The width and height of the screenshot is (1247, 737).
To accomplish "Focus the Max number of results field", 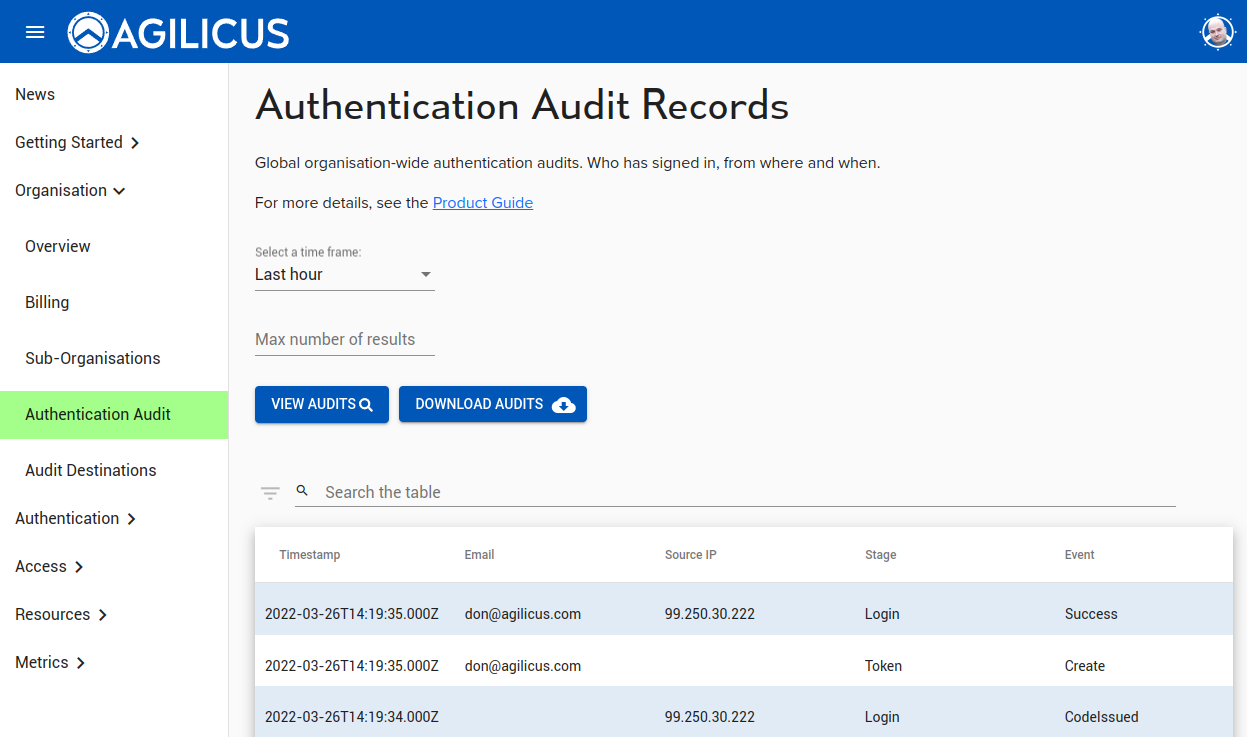I will (x=344, y=340).
